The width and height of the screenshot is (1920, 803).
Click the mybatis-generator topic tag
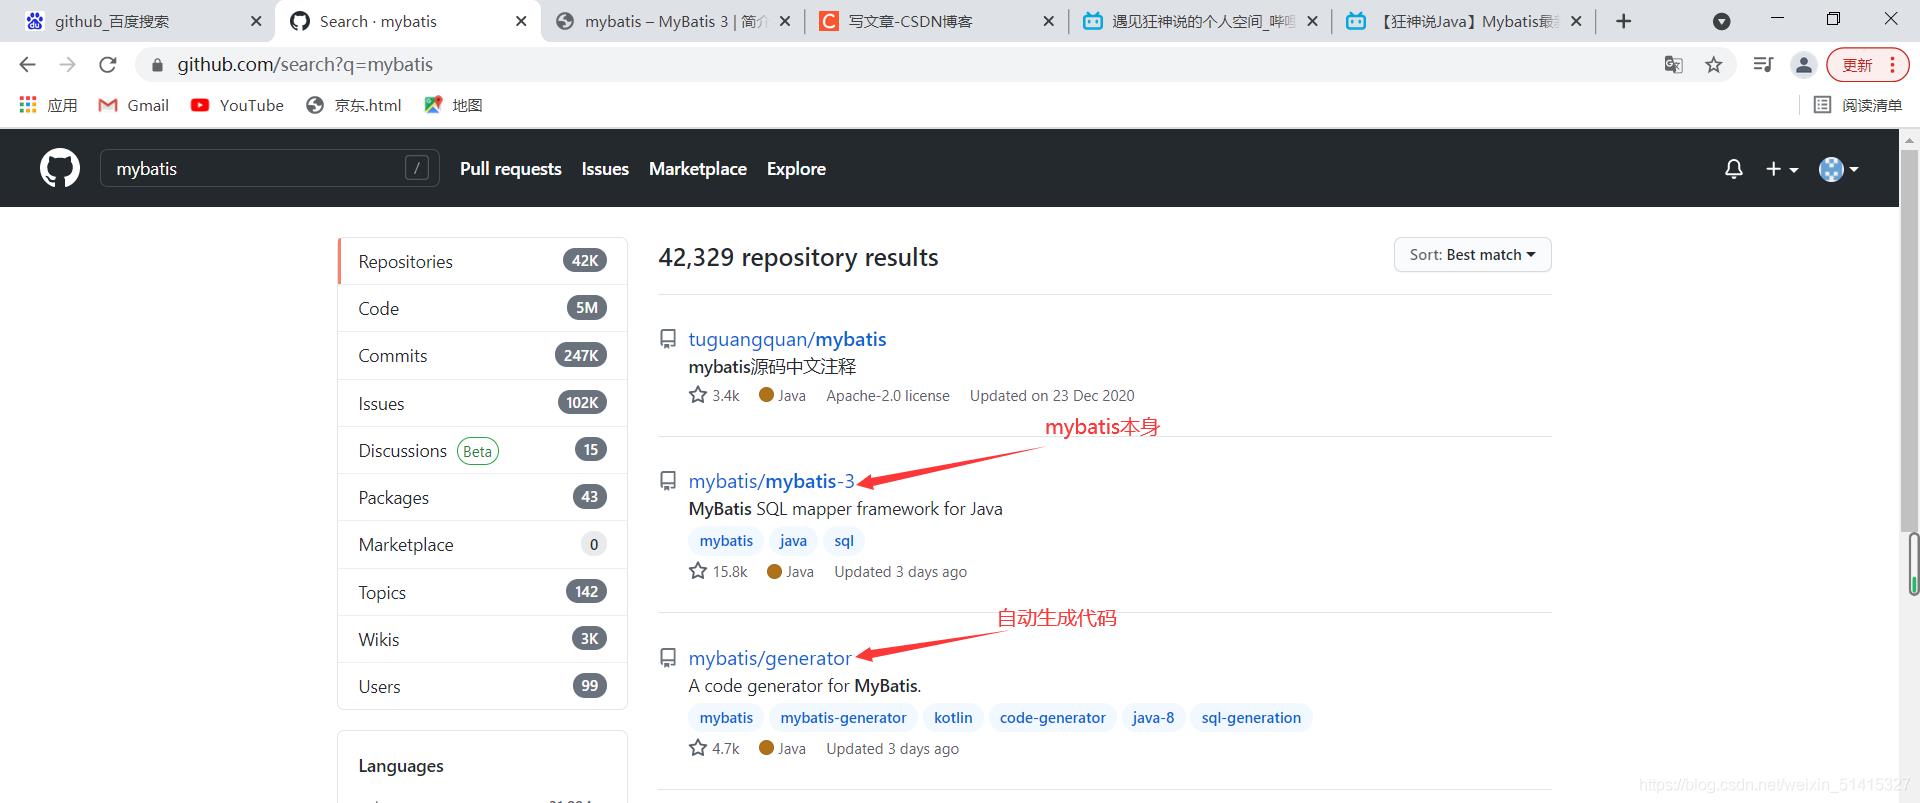[843, 718]
